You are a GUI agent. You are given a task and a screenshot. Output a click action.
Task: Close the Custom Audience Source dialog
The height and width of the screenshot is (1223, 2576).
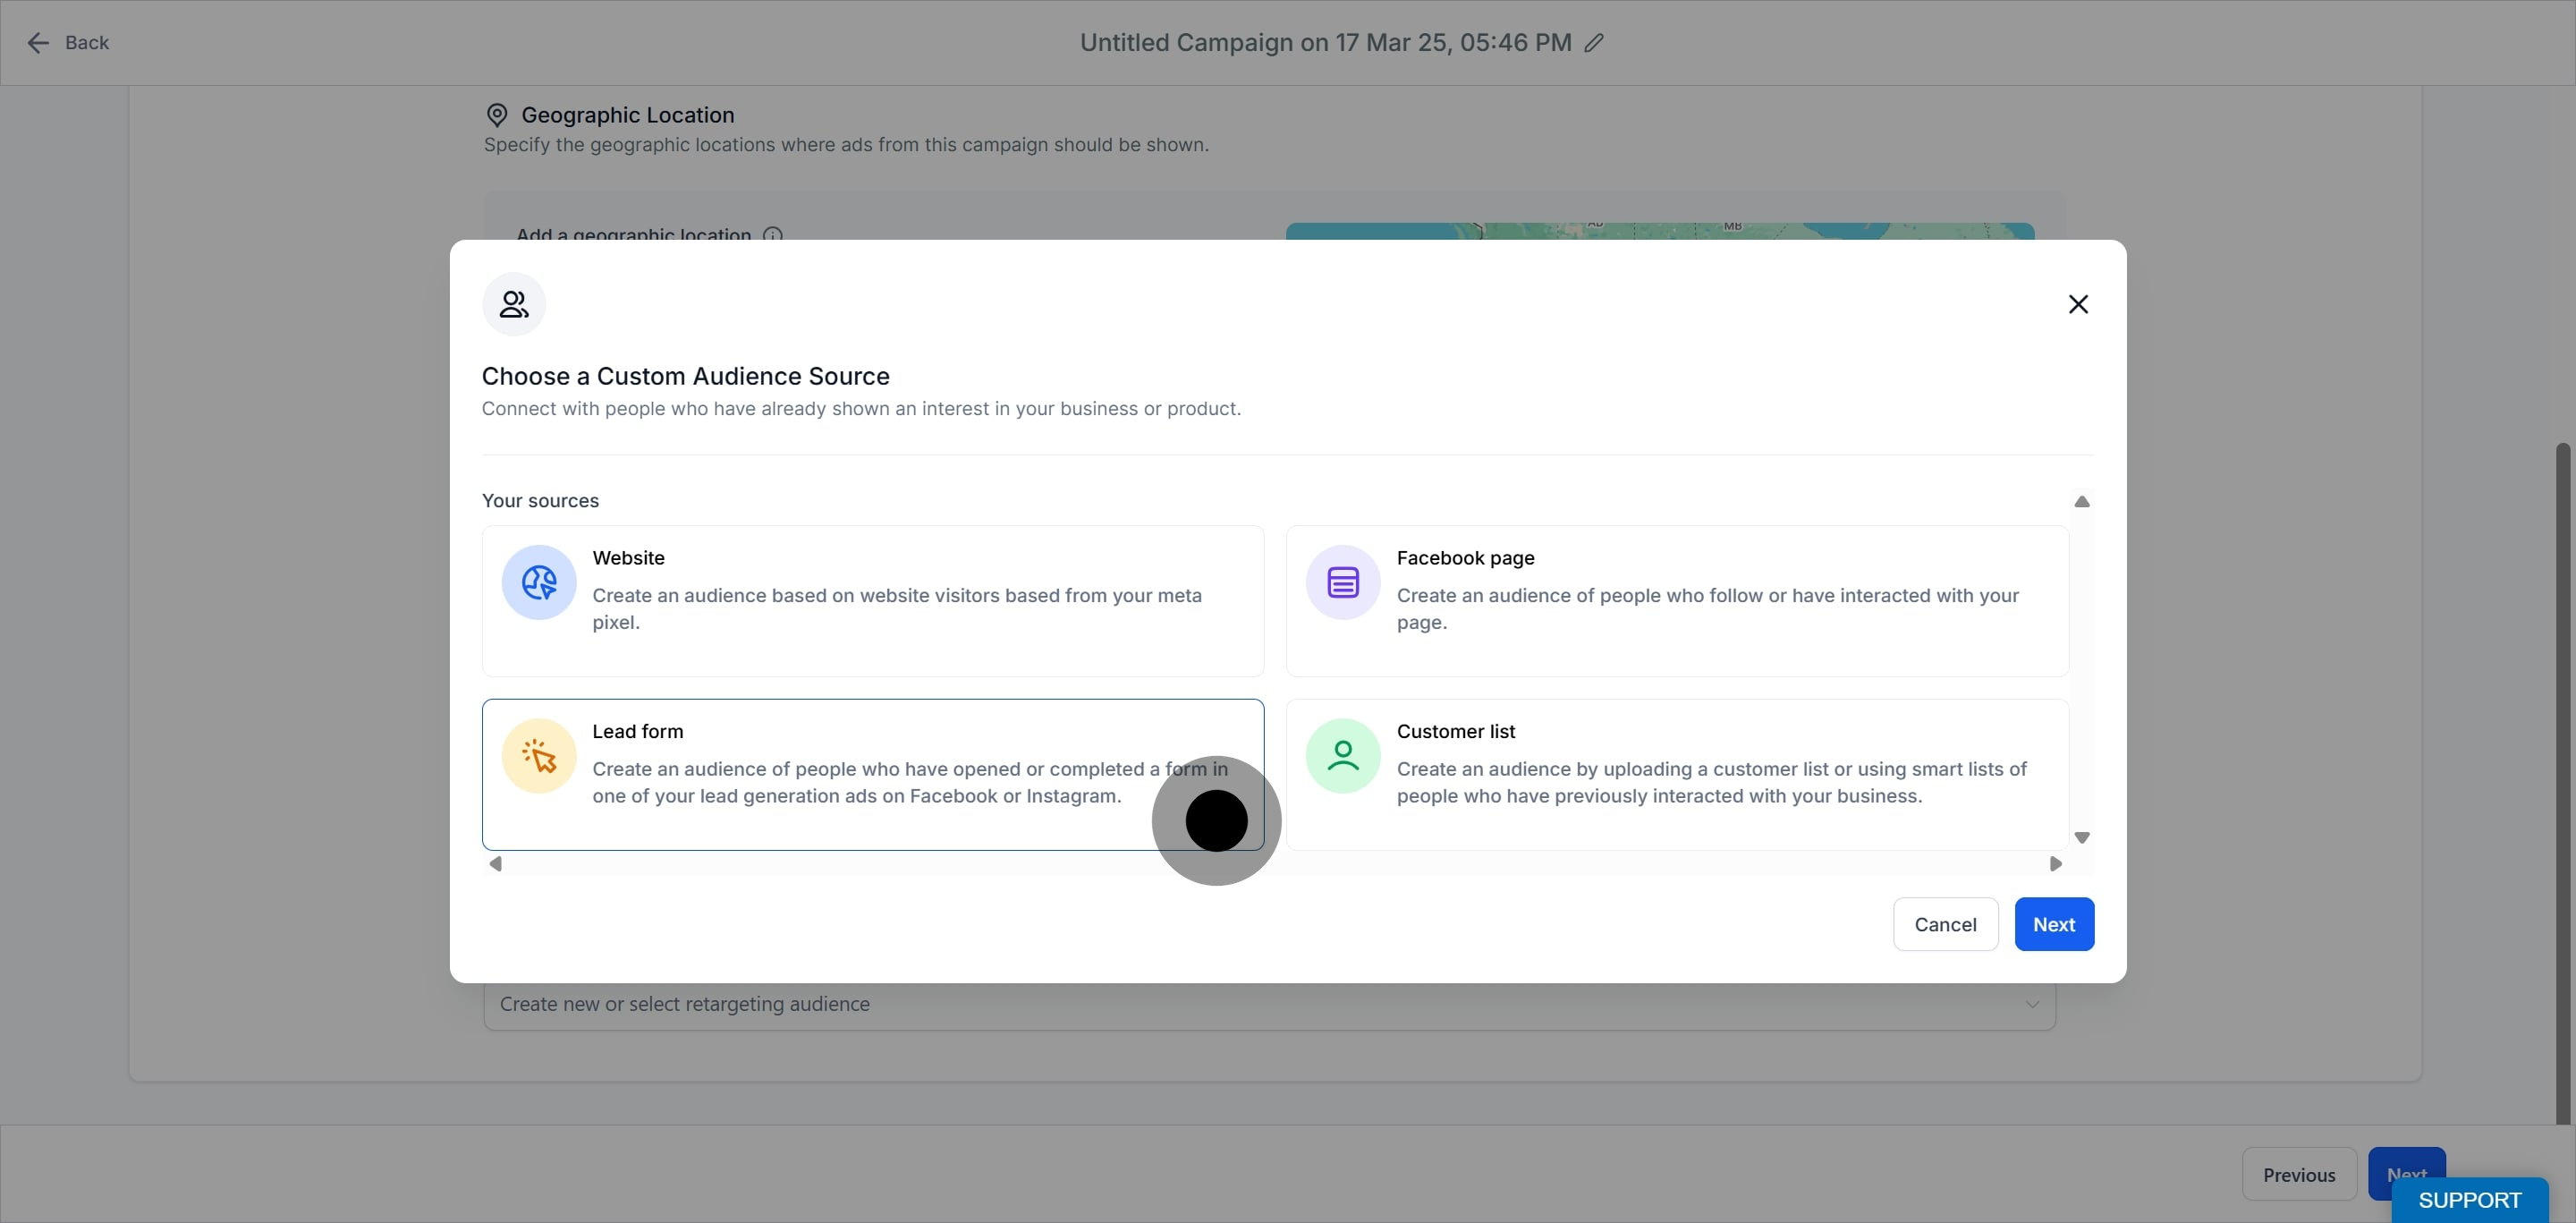2078,304
